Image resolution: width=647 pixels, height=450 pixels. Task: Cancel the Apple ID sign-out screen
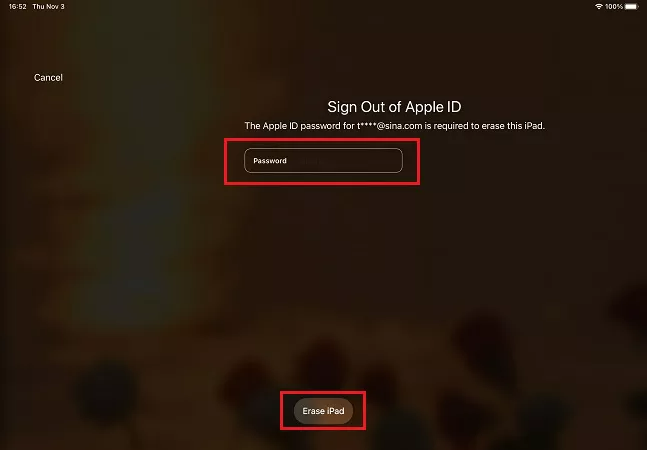tap(48, 78)
